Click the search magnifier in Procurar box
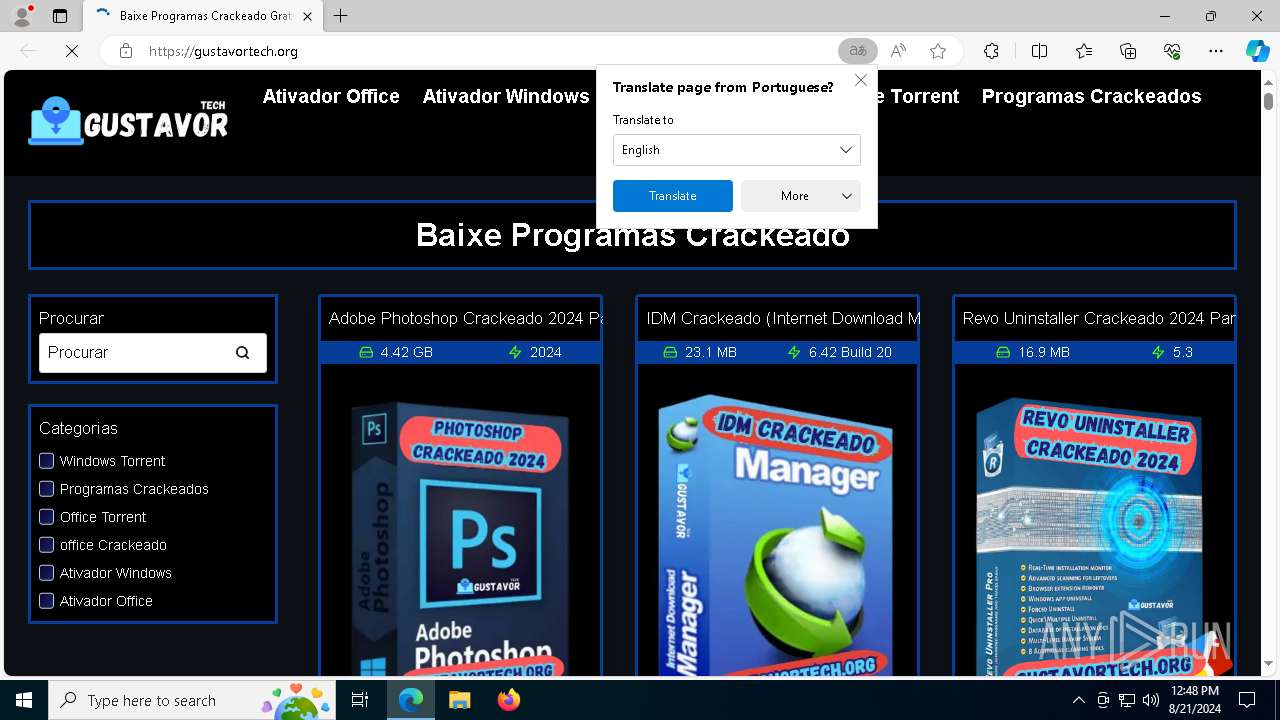The width and height of the screenshot is (1280, 720). (242, 352)
